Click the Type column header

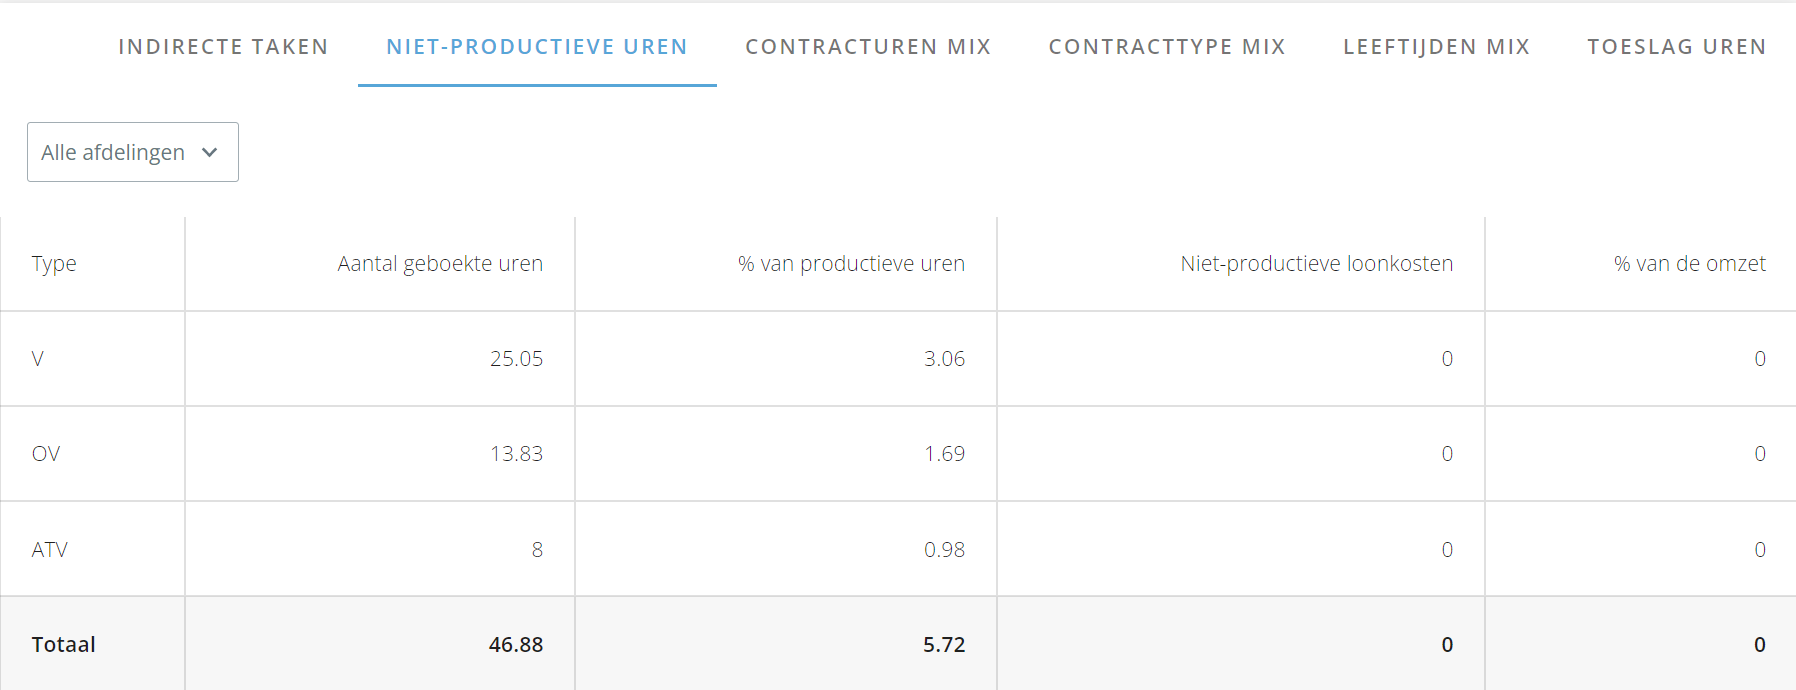[54, 264]
